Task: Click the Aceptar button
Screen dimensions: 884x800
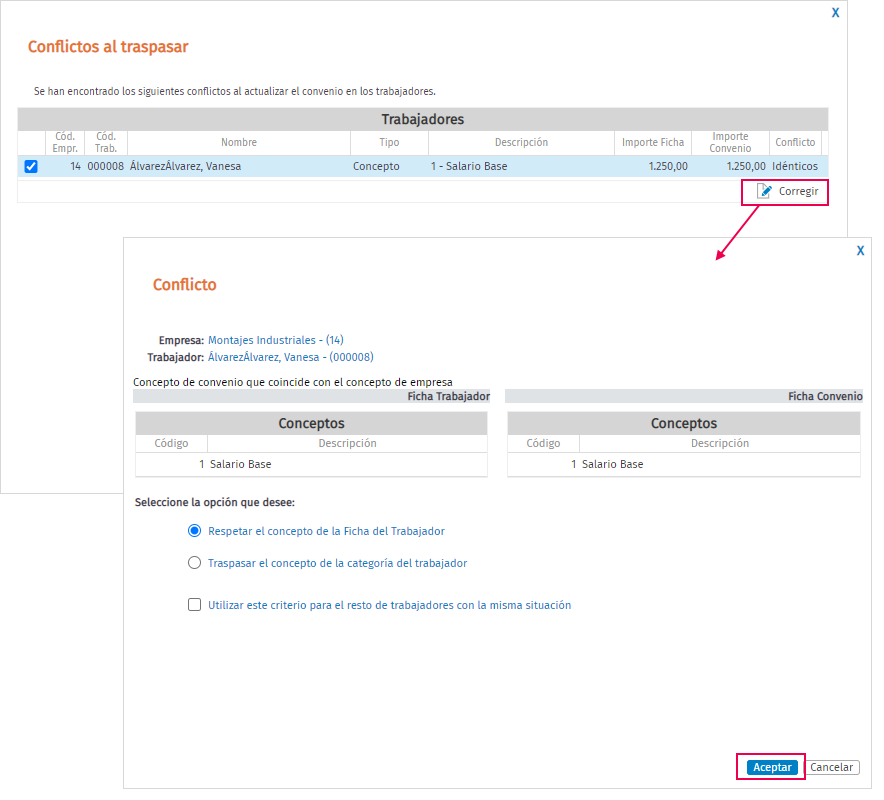Action: click(x=772, y=767)
